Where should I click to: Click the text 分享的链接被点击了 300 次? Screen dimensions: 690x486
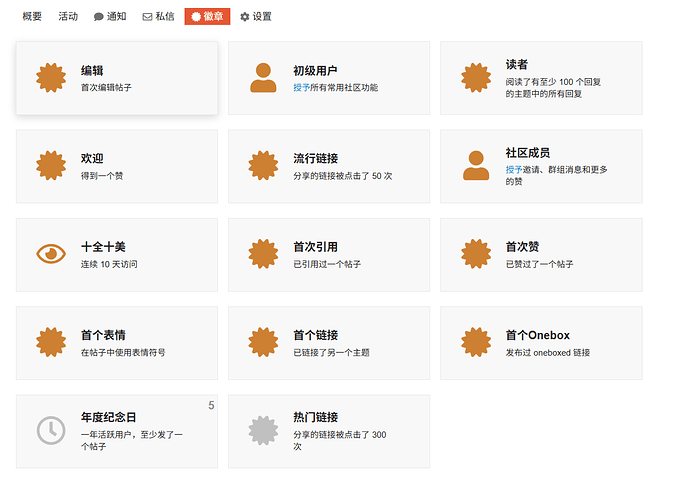340,441
